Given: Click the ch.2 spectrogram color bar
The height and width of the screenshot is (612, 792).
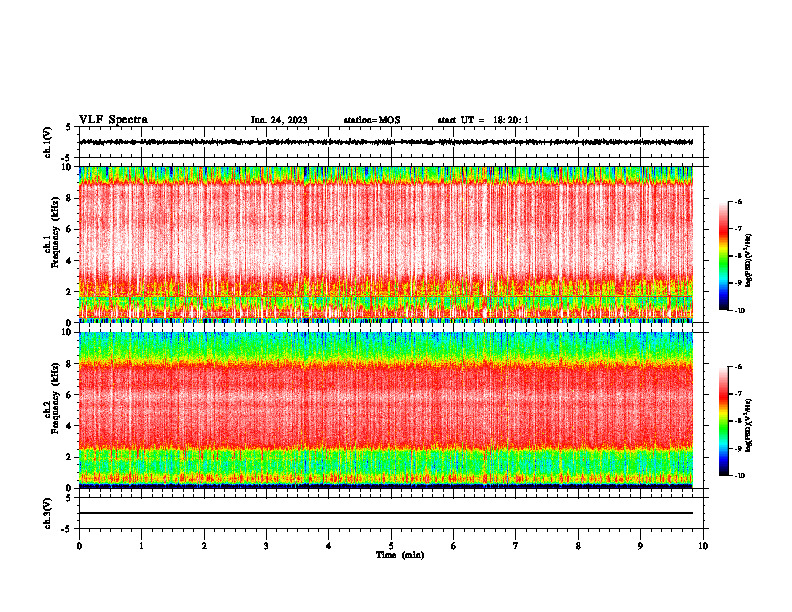Looking at the screenshot, I should tap(724, 421).
